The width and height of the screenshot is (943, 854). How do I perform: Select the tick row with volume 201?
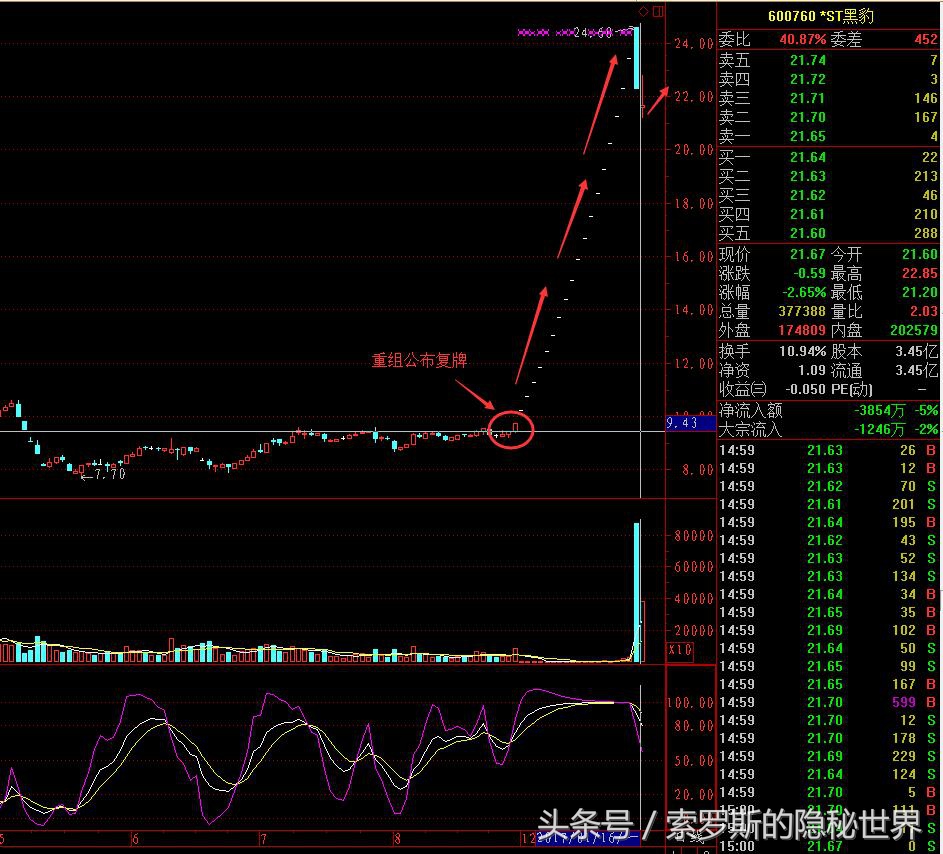point(828,505)
